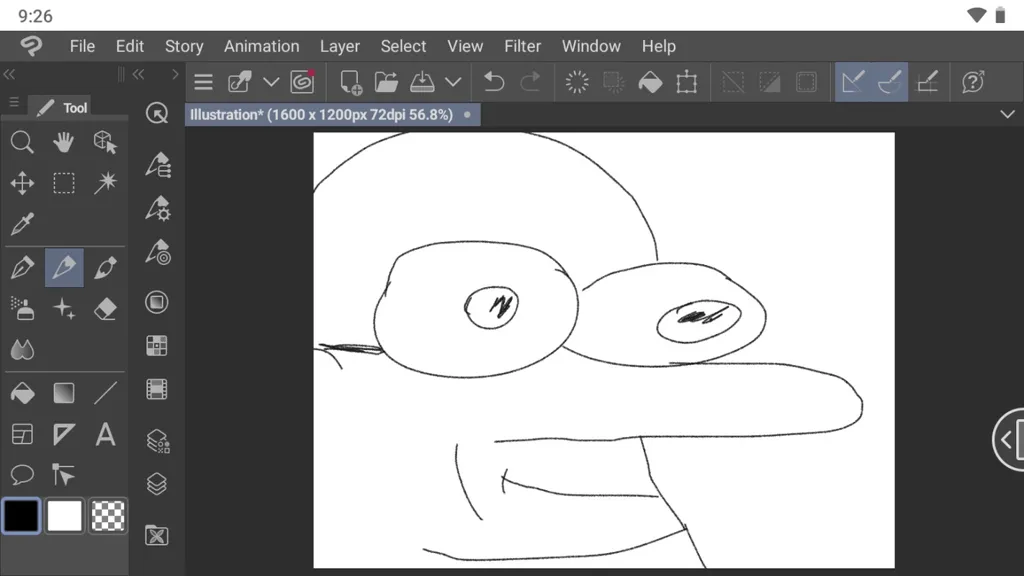Image resolution: width=1024 pixels, height=576 pixels.
Task: Collapse the palette dock double-left chevron
Action: tap(138, 74)
